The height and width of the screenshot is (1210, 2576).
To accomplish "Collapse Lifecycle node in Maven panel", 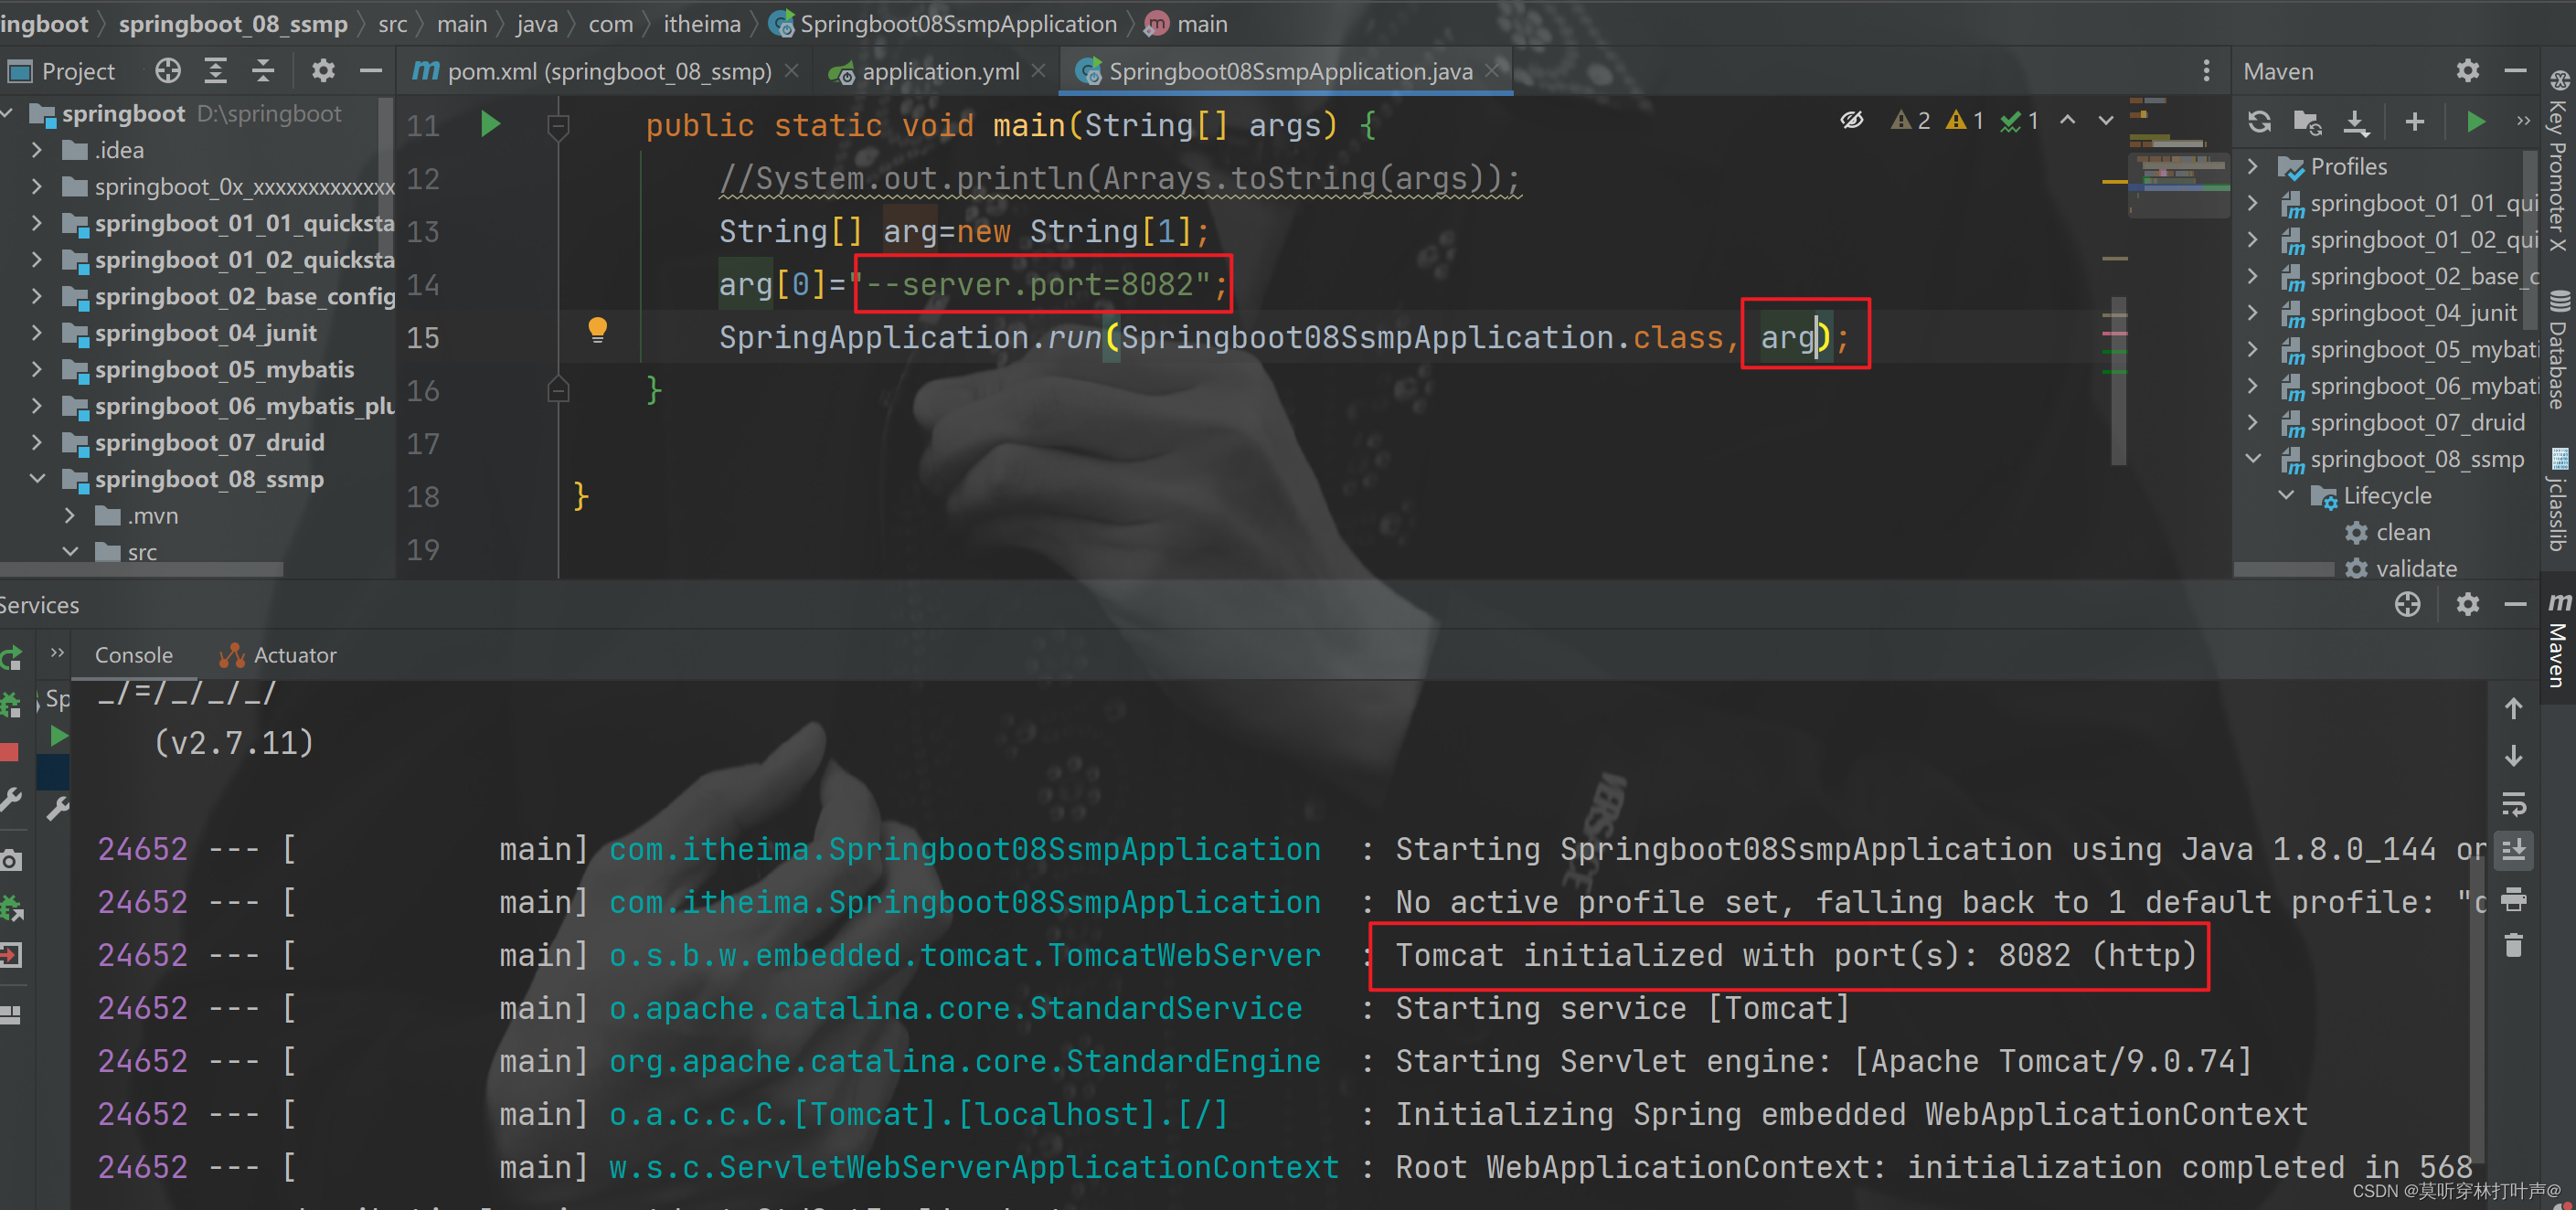I will tap(2286, 496).
